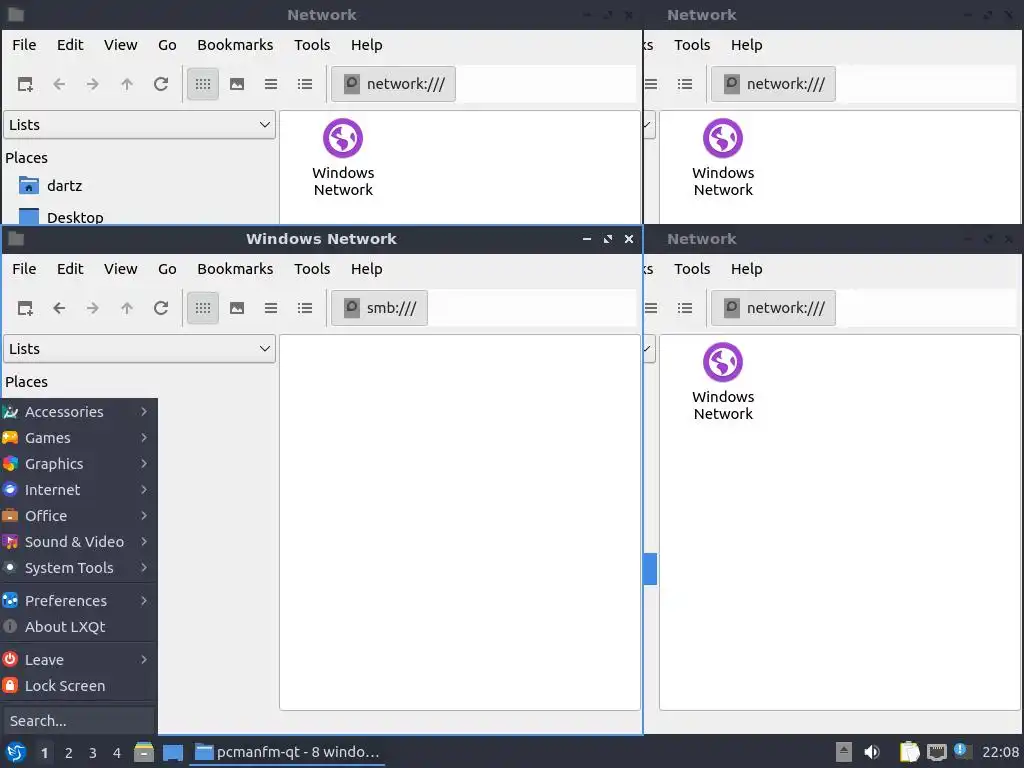Click Lock Screen in the application menu

coord(78,686)
